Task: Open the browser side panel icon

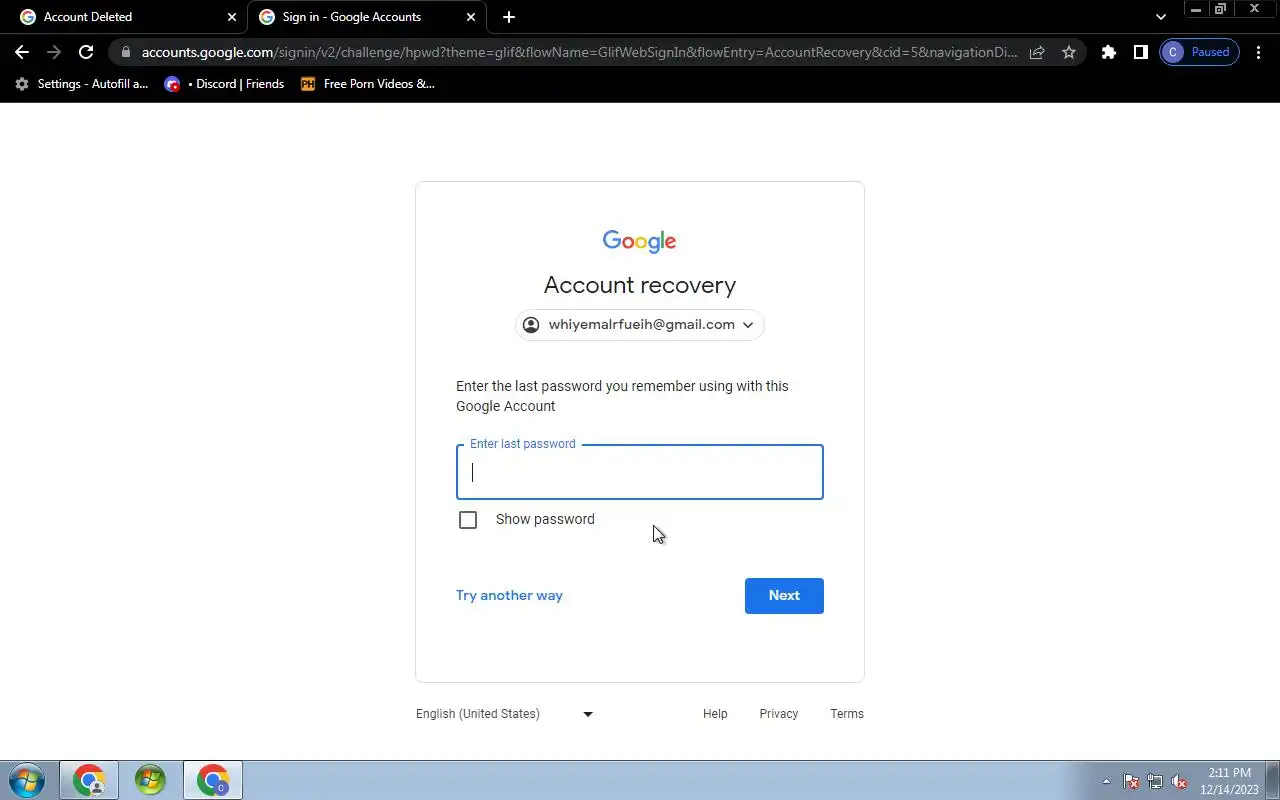Action: [1140, 52]
